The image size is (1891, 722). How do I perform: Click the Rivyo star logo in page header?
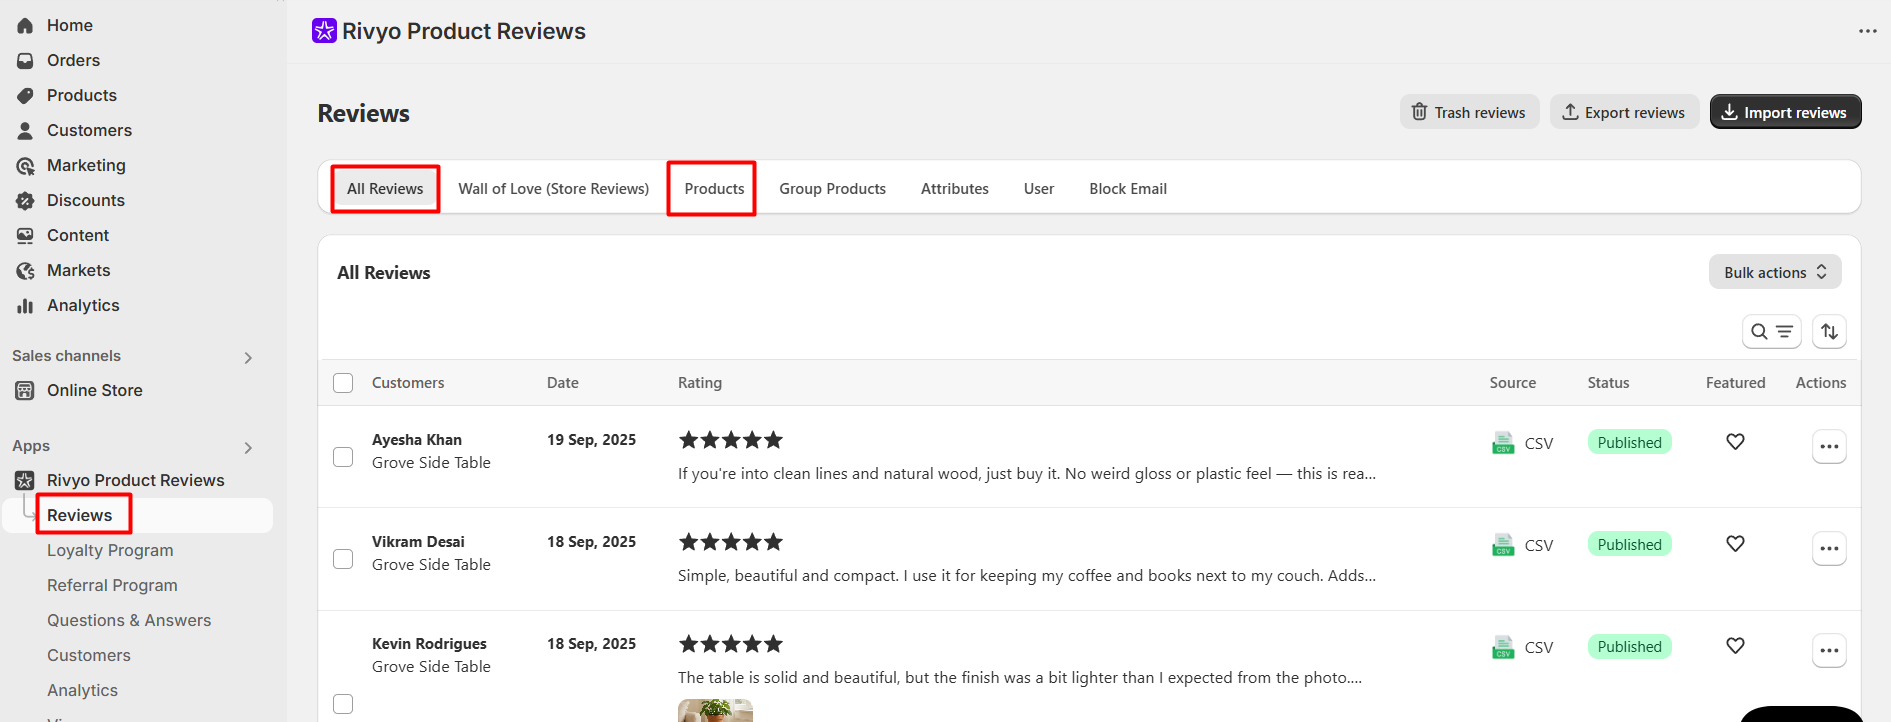(x=324, y=31)
